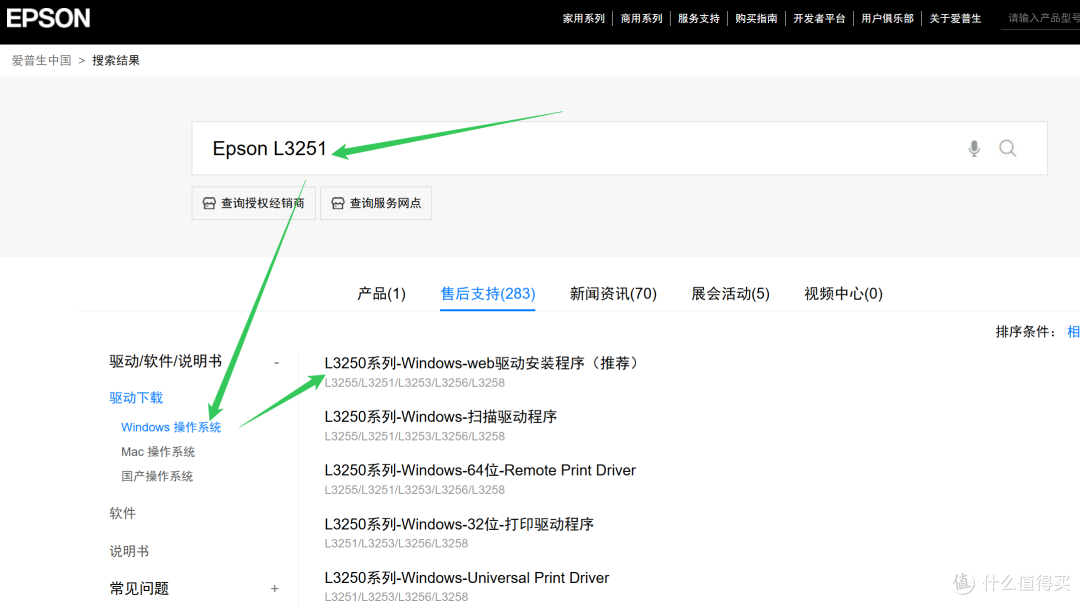Screen dimensions: 1080x605
Task: Open the 家用系列 menu
Action: point(583,19)
